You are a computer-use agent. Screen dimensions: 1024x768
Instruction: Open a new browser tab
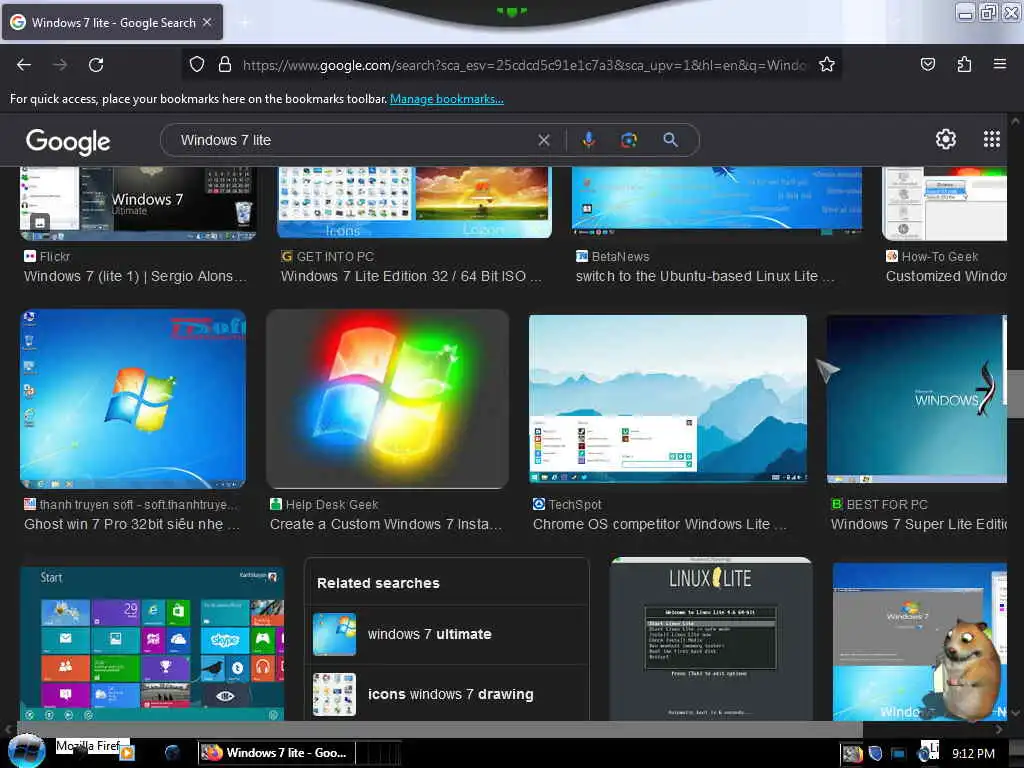tap(244, 23)
